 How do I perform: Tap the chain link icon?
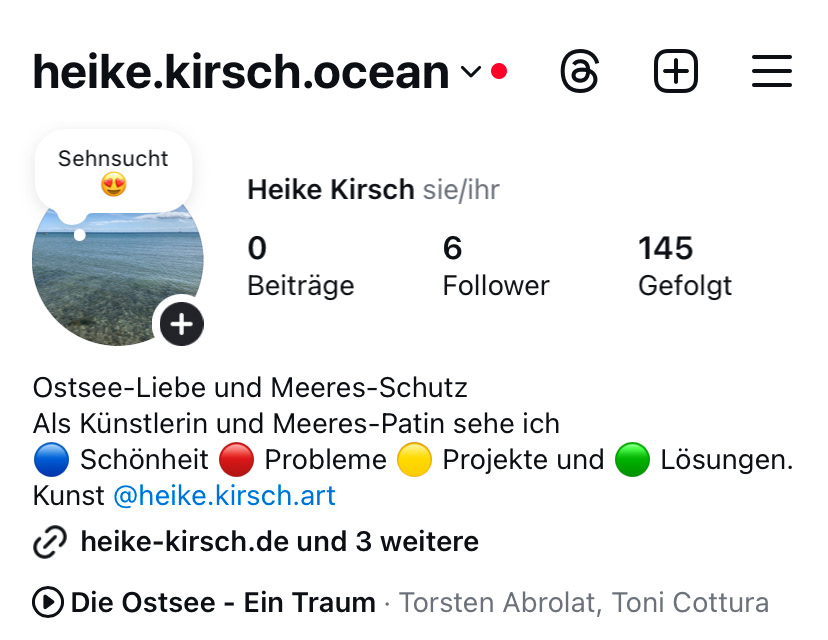click(x=50, y=542)
